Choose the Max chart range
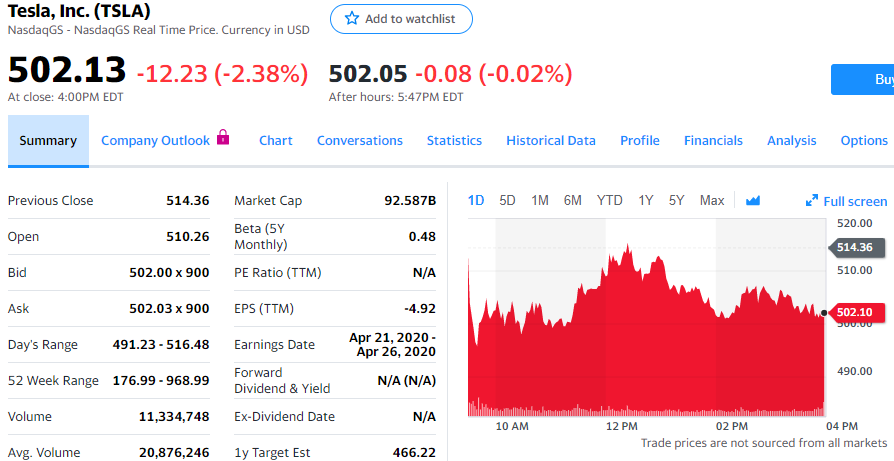Screen dimensions: 894x461 (712, 201)
